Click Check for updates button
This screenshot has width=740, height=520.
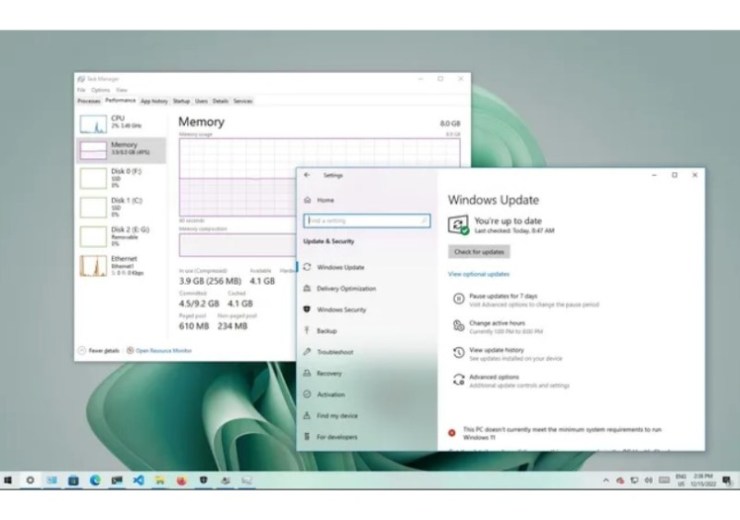pyautogui.click(x=479, y=252)
